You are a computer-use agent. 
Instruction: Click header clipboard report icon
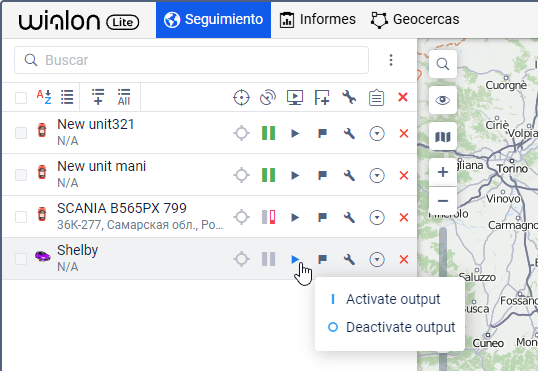coord(376,98)
